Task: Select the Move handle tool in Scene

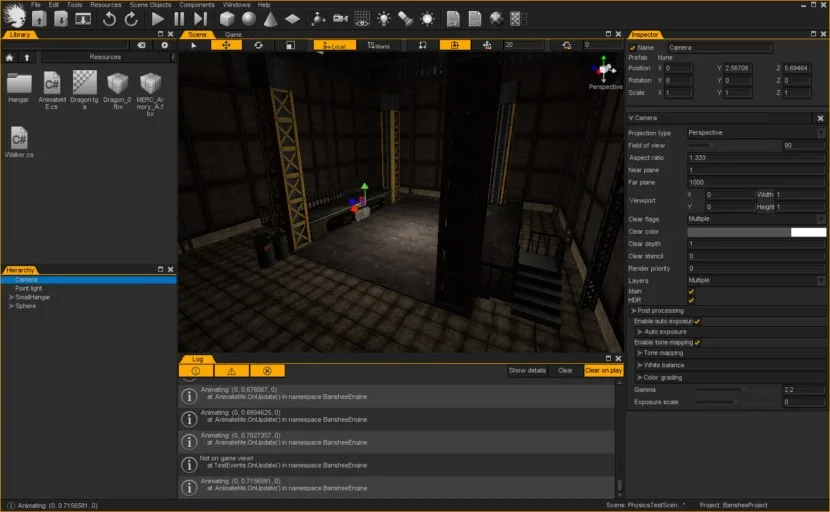Action: click(x=226, y=45)
